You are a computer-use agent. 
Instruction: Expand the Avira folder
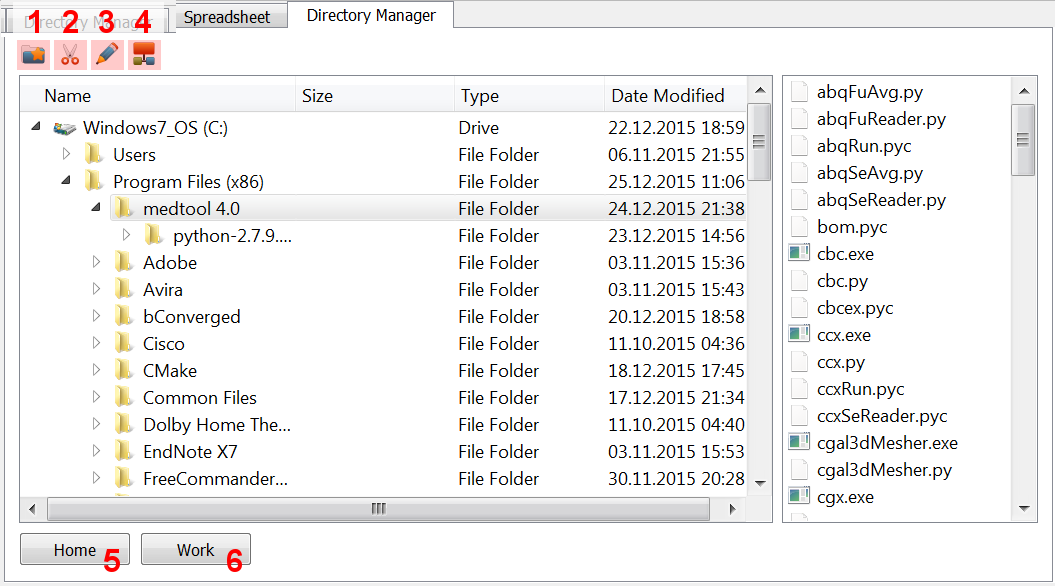(x=96, y=289)
